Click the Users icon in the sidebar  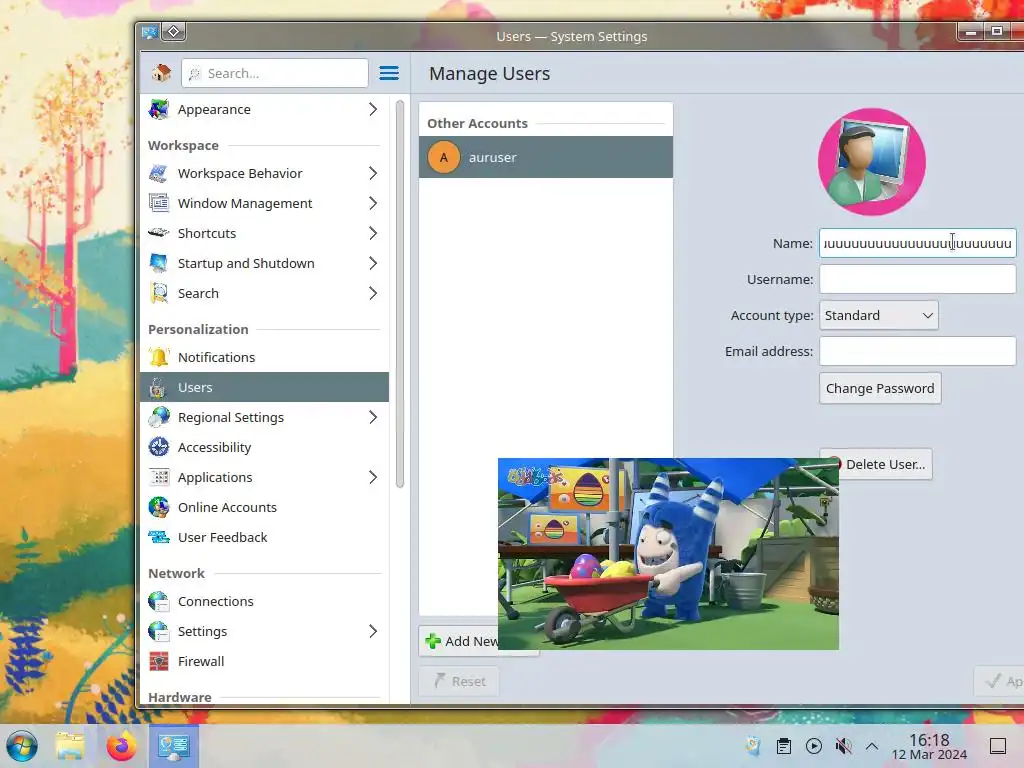159,387
